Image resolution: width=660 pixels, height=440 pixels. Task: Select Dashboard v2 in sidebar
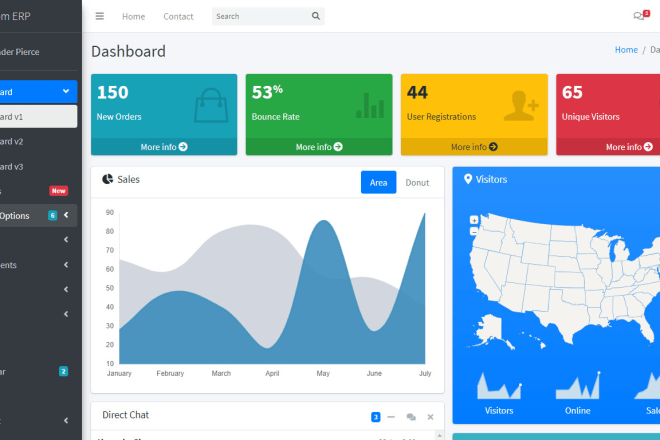pos(38,141)
